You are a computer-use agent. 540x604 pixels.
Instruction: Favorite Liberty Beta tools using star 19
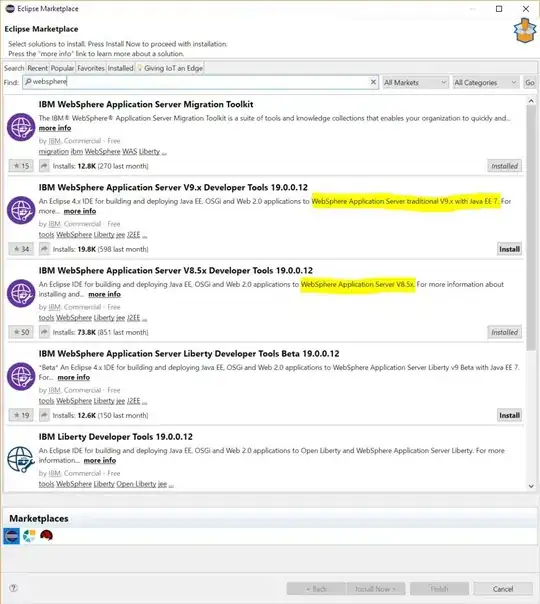[x=21, y=415]
